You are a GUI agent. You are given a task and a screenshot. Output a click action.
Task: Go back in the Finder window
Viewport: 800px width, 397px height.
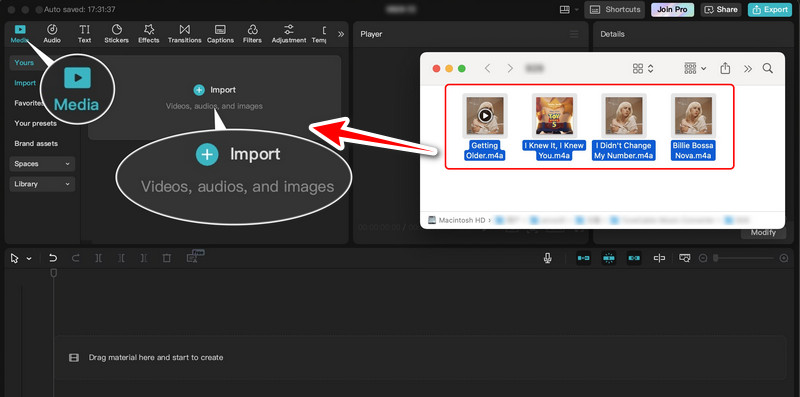pyautogui.click(x=487, y=68)
